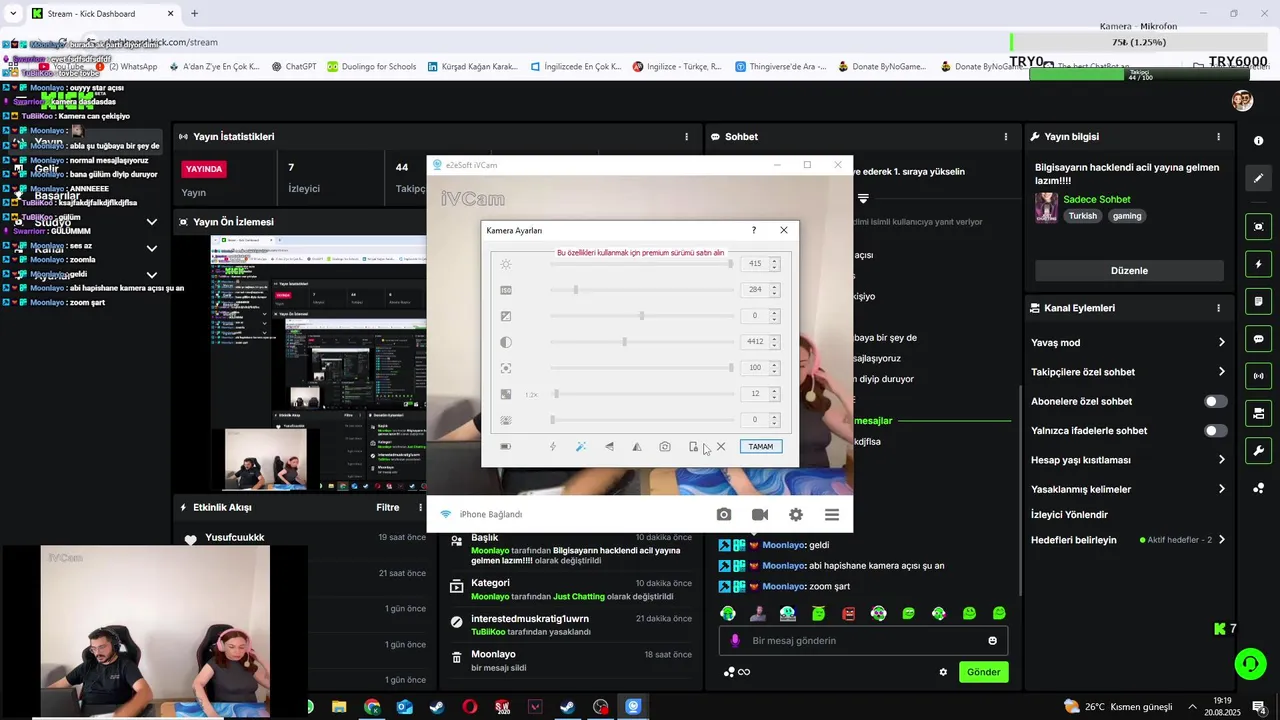
Task: Open the info icon in right sidebar
Action: 1258,141
